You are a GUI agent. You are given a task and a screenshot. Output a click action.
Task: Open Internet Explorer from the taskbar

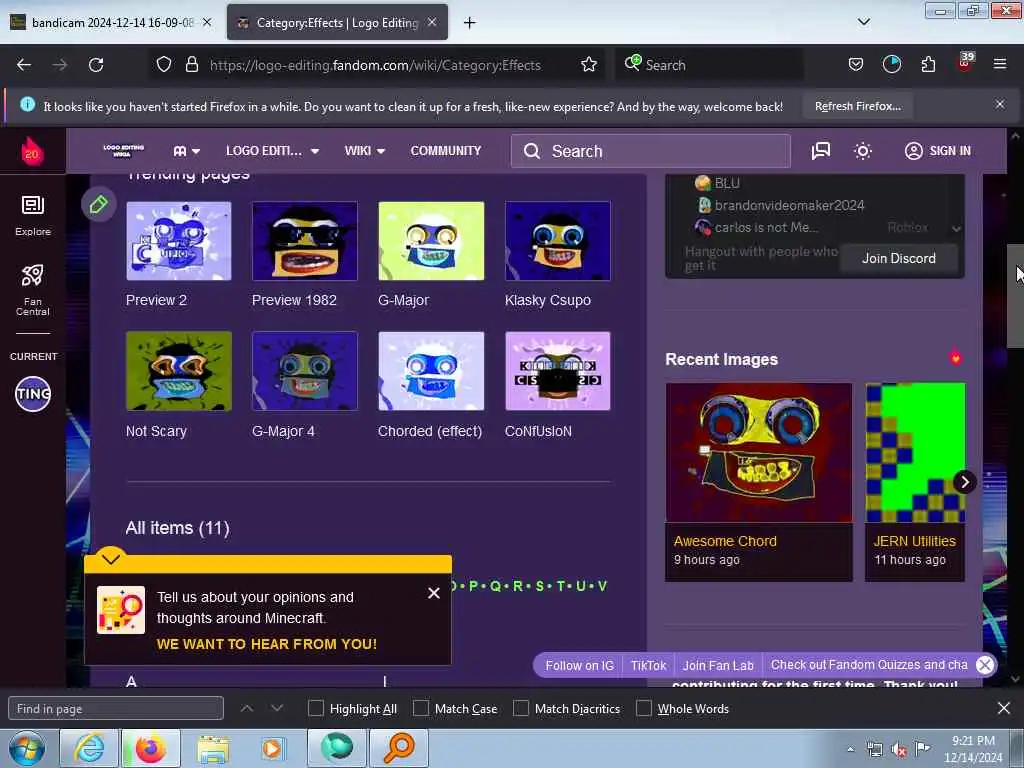89,748
